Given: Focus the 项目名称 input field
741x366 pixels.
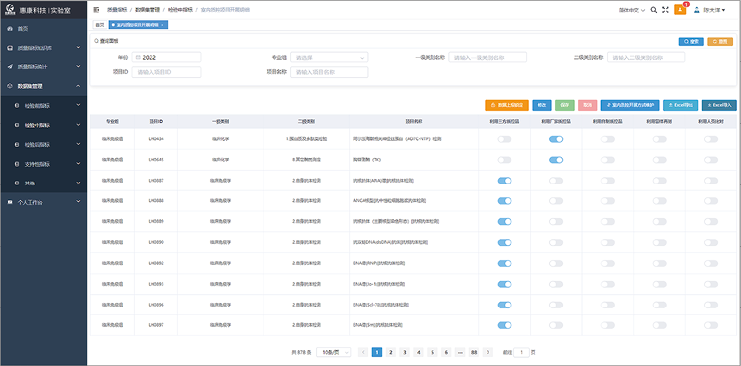Looking at the screenshot, I should pos(329,72).
